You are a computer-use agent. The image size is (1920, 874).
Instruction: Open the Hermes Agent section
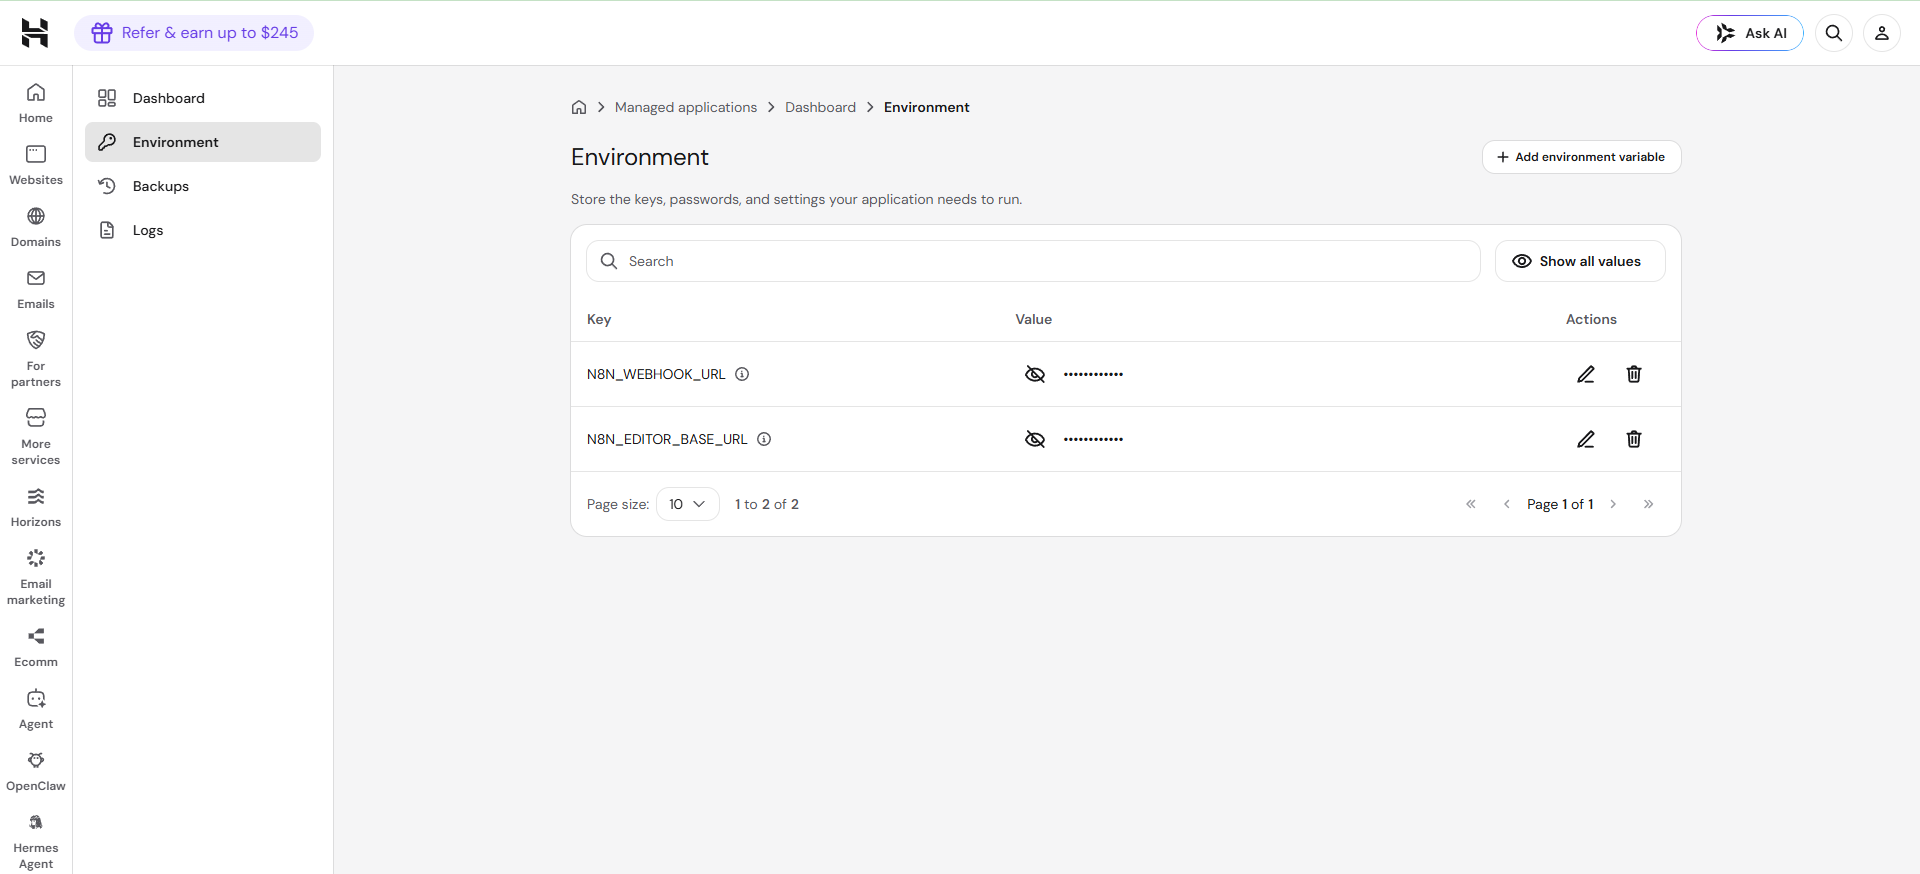coord(36,841)
